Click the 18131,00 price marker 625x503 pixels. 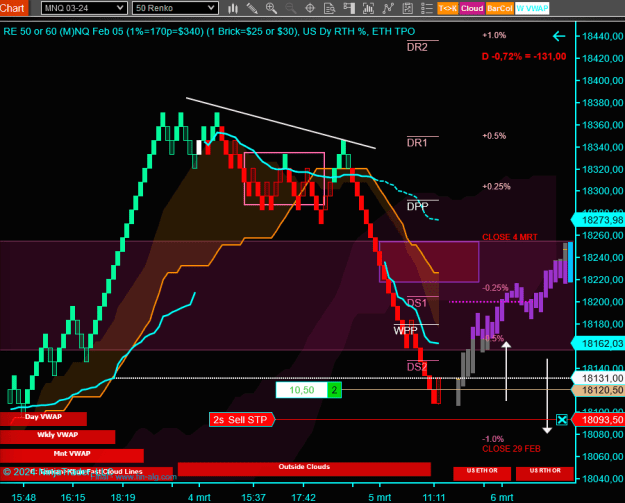pos(598,378)
